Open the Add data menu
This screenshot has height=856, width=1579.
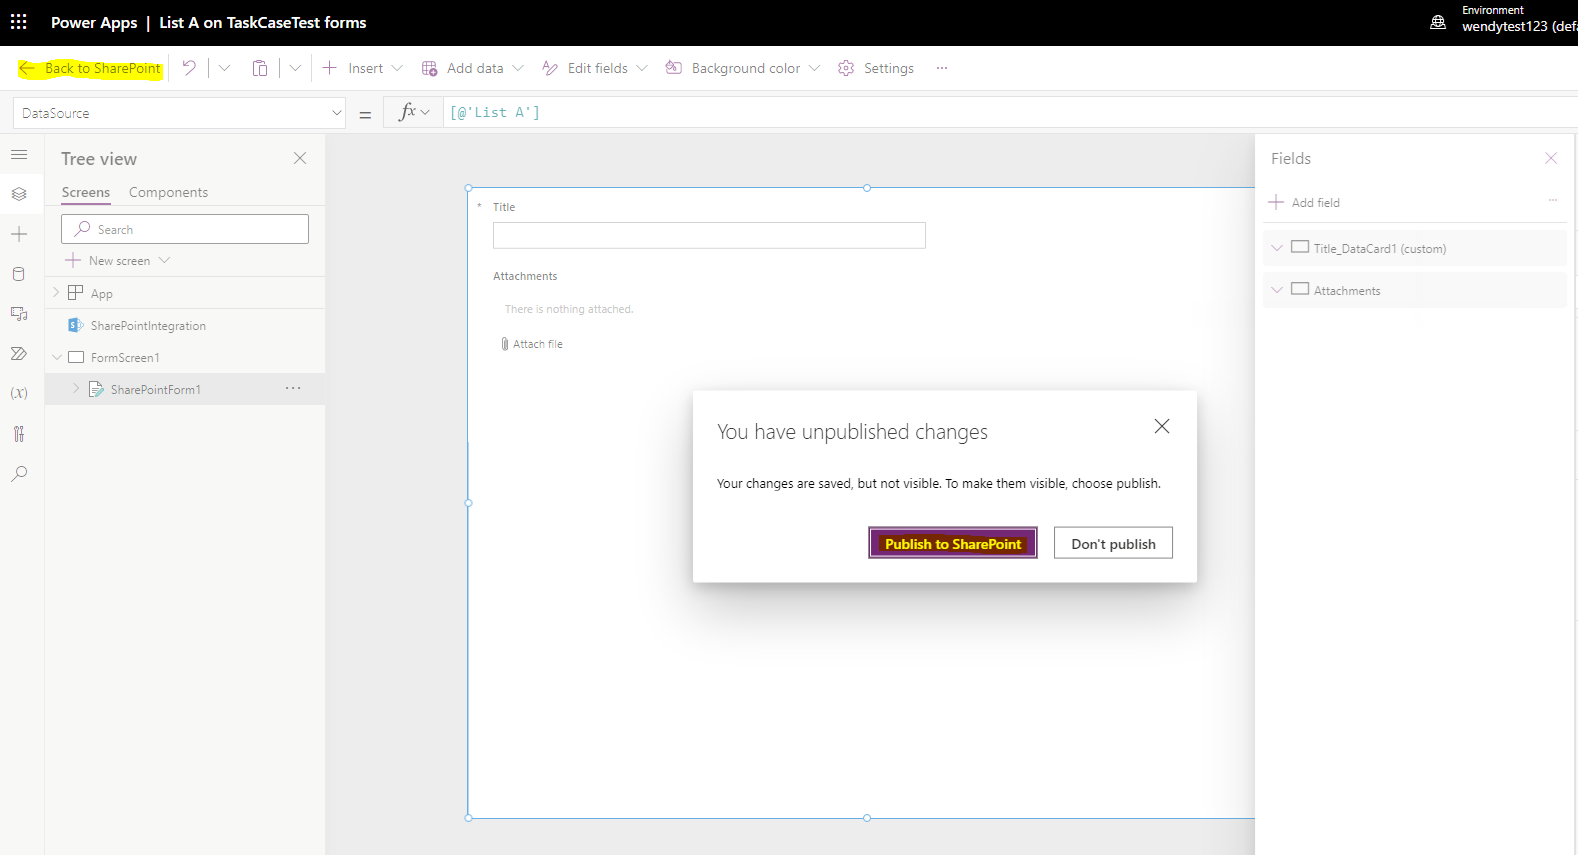472,68
